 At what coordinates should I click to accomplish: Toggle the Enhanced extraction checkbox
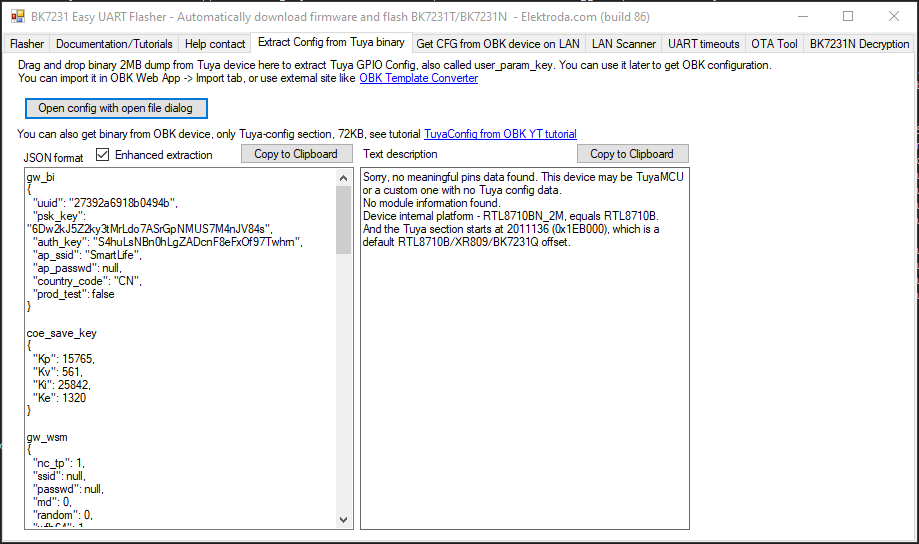coord(103,154)
